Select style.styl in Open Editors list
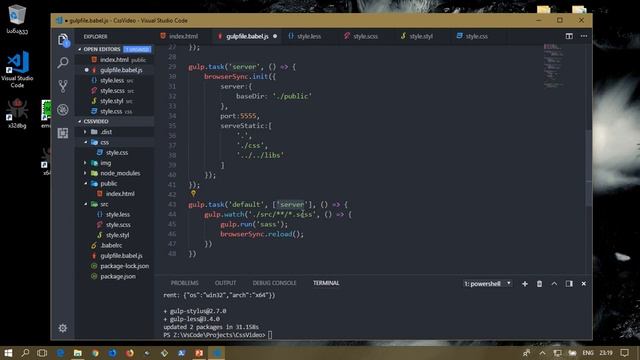The height and width of the screenshot is (360, 640). (111, 101)
